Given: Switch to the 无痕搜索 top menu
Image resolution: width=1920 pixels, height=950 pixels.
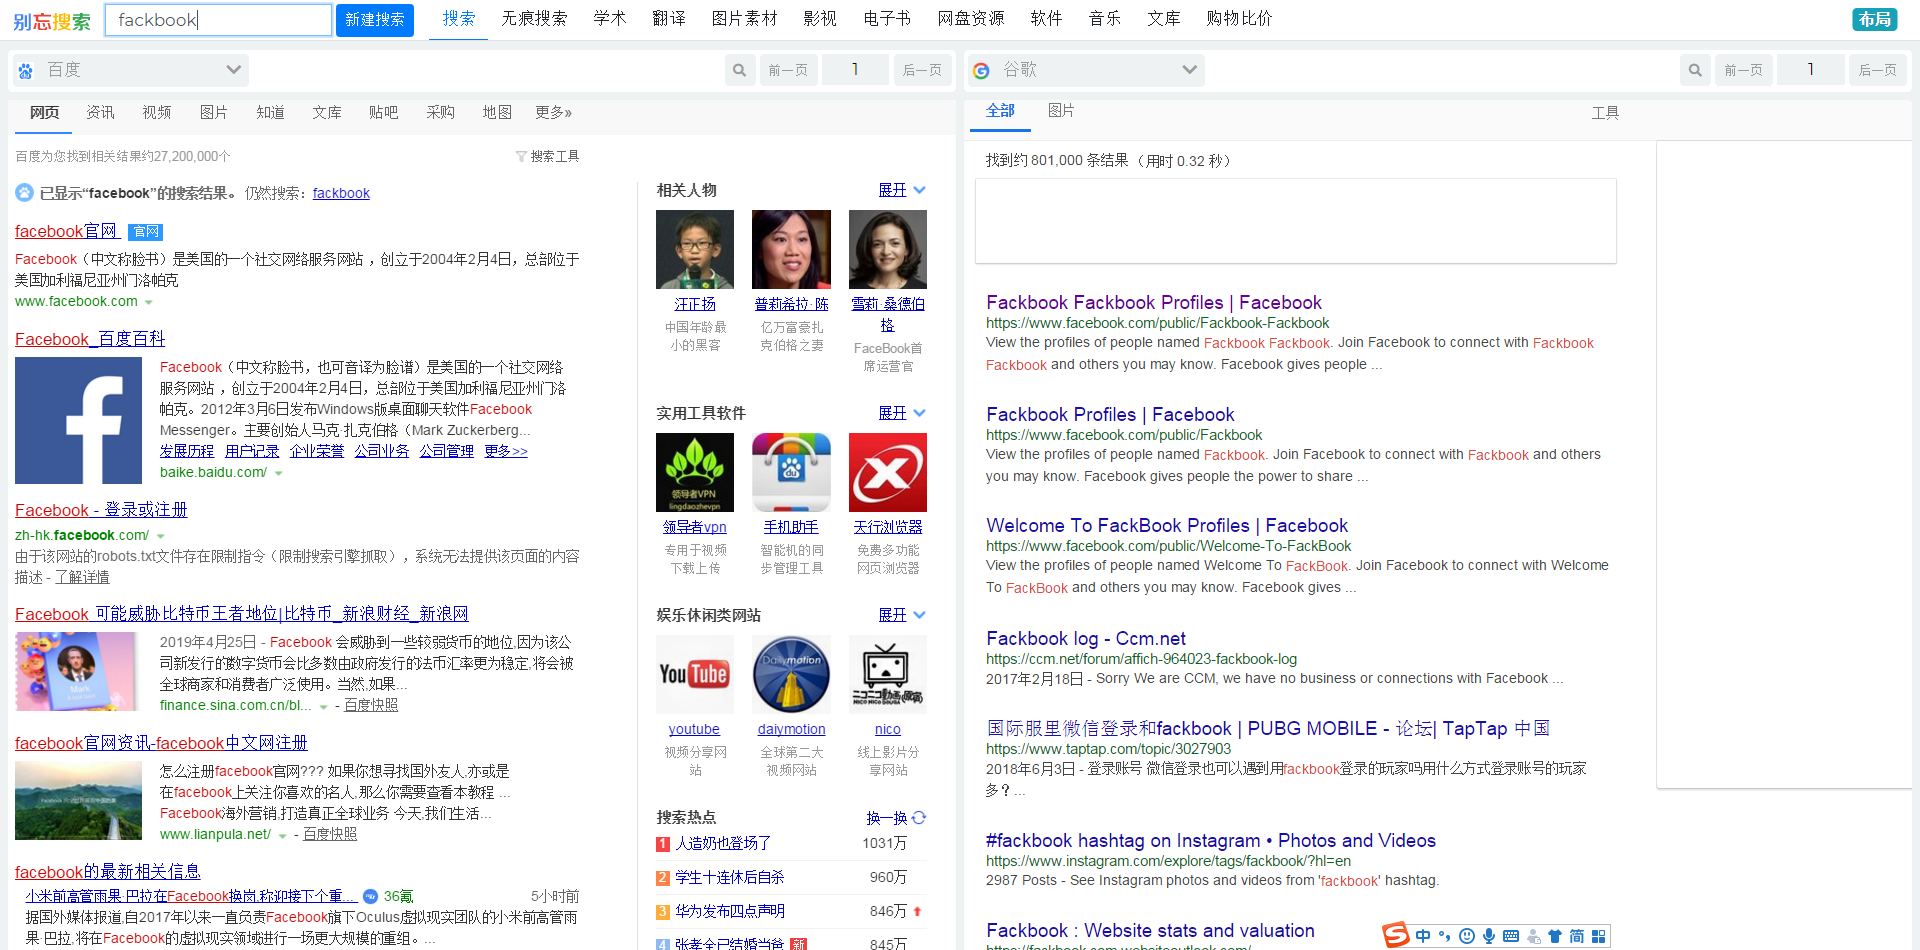Looking at the screenshot, I should (534, 18).
